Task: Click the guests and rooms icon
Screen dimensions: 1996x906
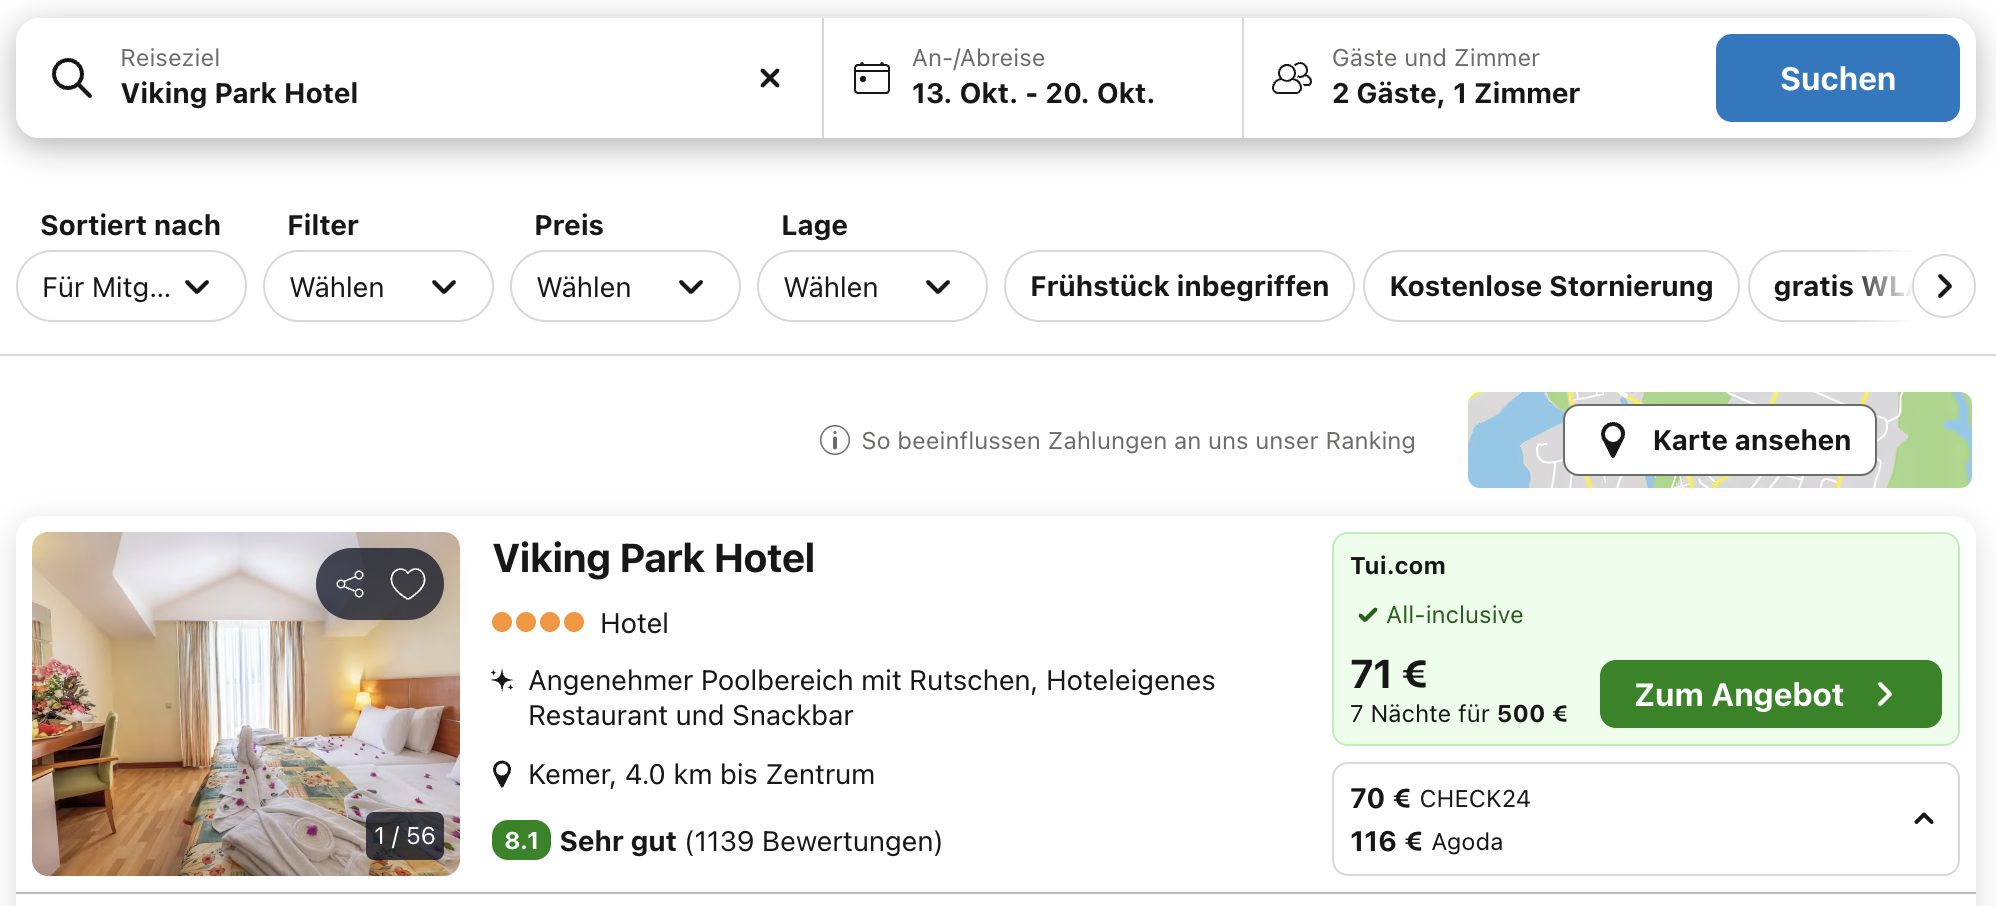Action: [1291, 78]
